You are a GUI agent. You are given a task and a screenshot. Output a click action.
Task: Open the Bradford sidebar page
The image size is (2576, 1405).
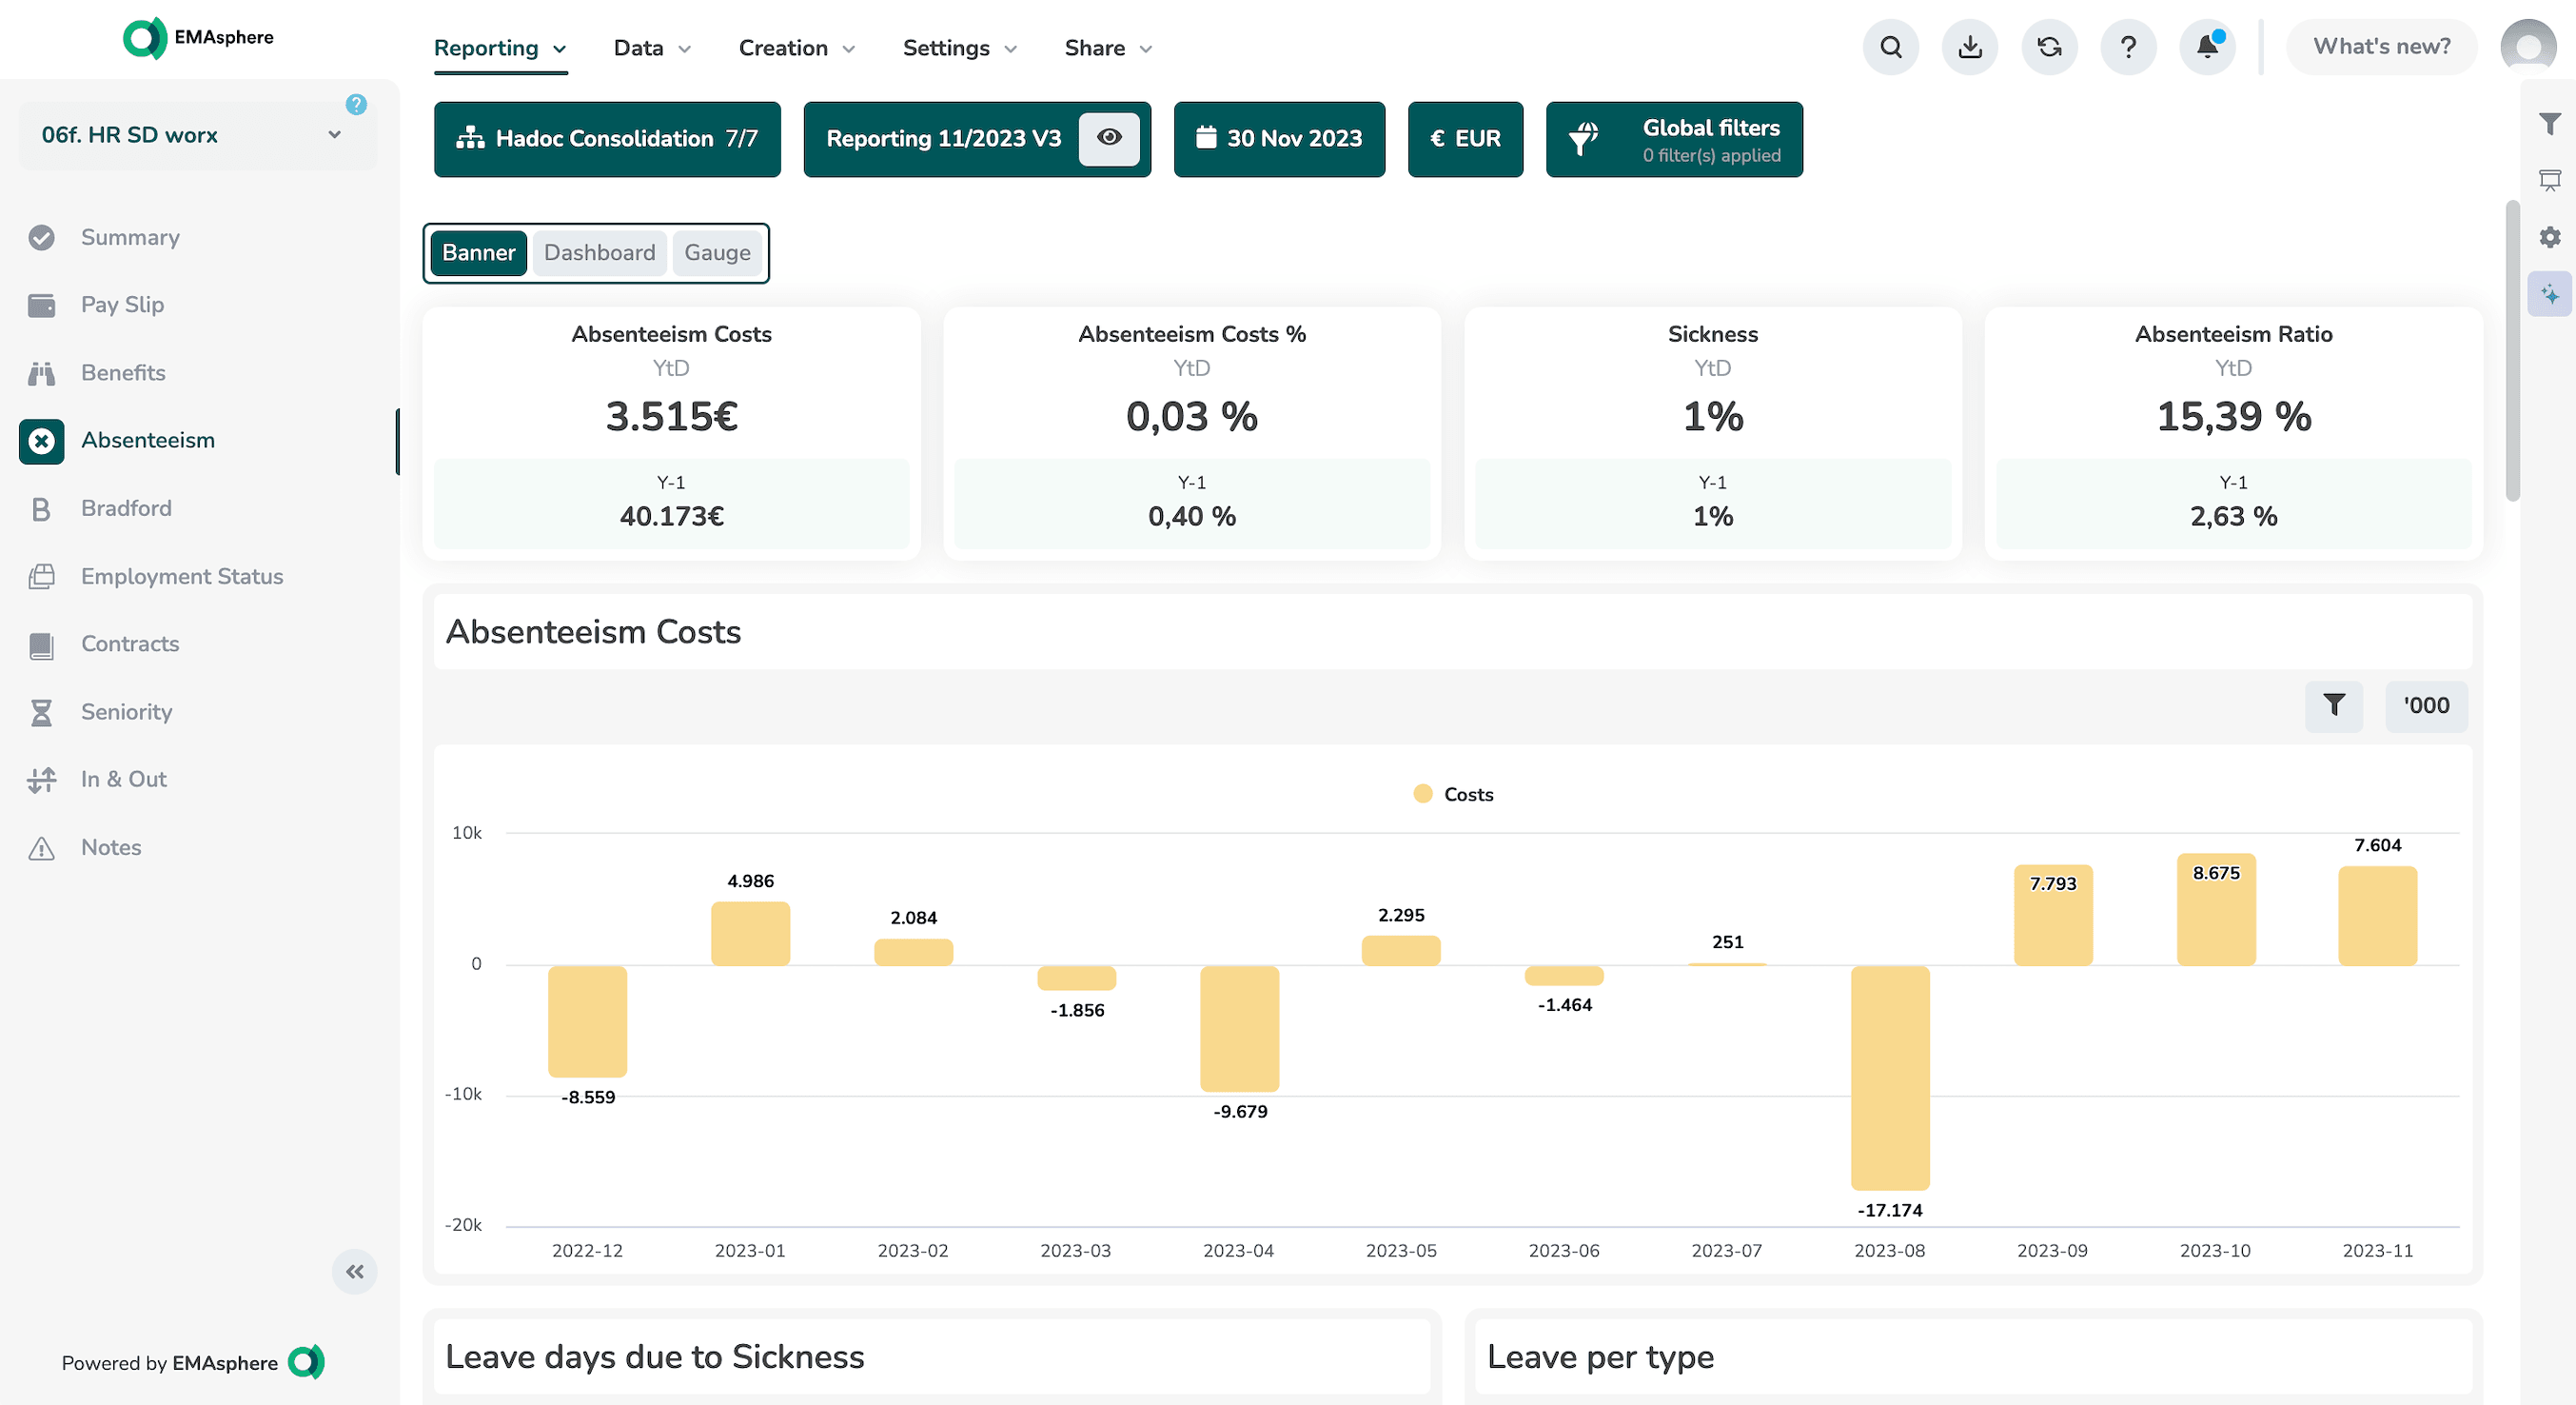click(x=126, y=508)
